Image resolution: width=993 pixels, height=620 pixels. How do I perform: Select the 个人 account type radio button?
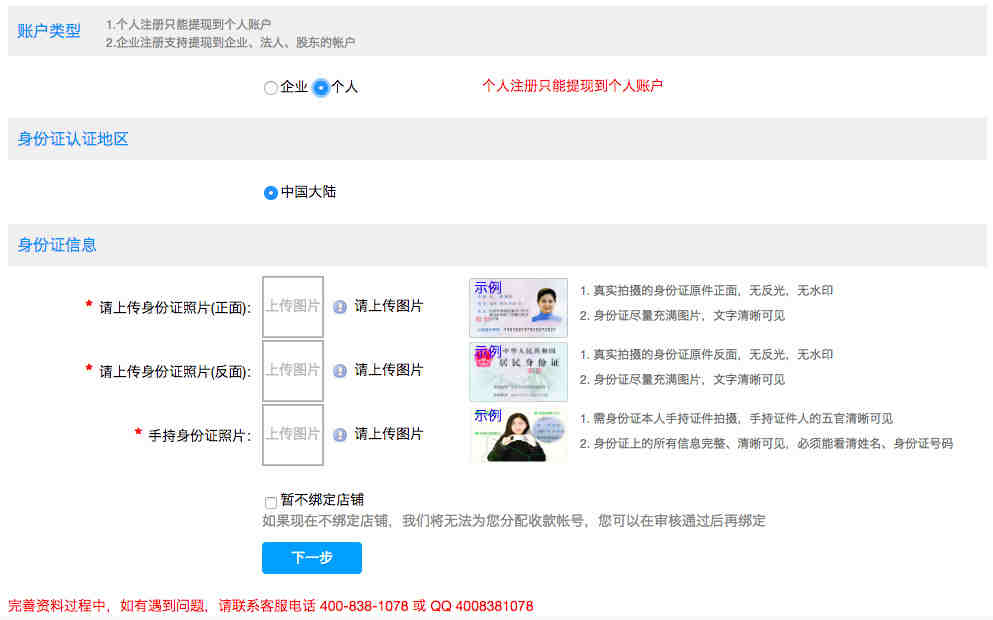tap(320, 88)
